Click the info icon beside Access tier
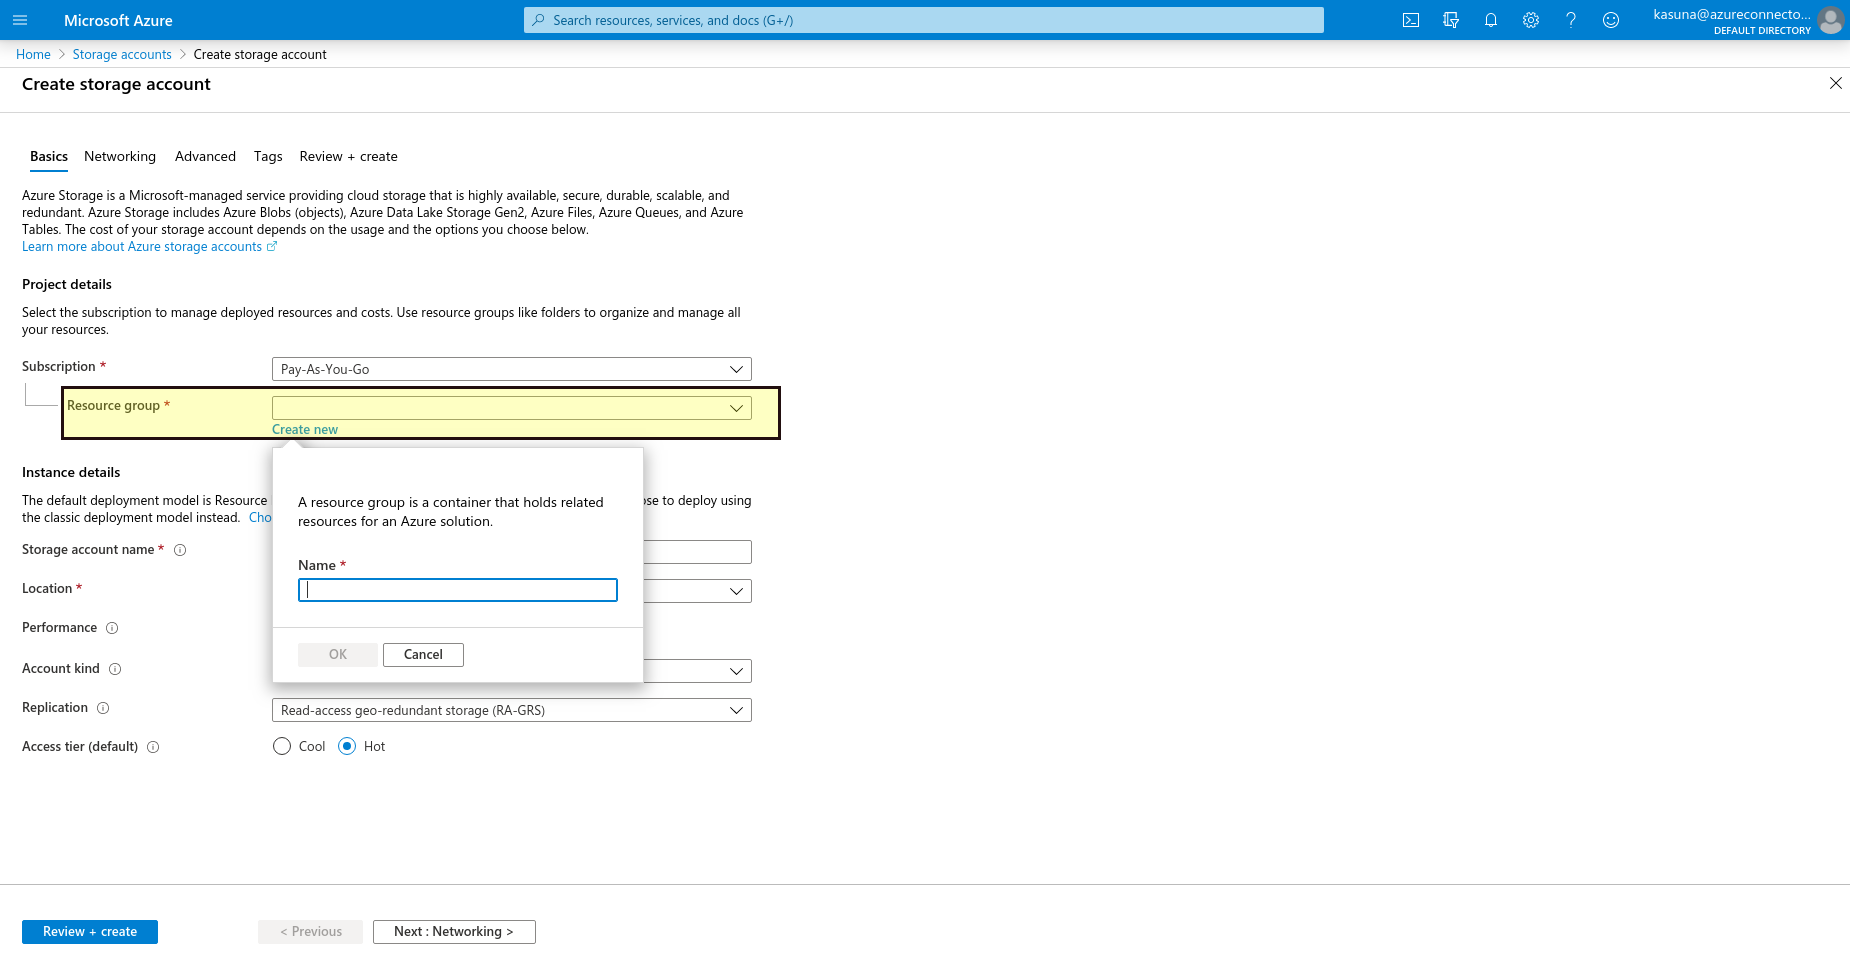The width and height of the screenshot is (1850, 969). point(153,747)
